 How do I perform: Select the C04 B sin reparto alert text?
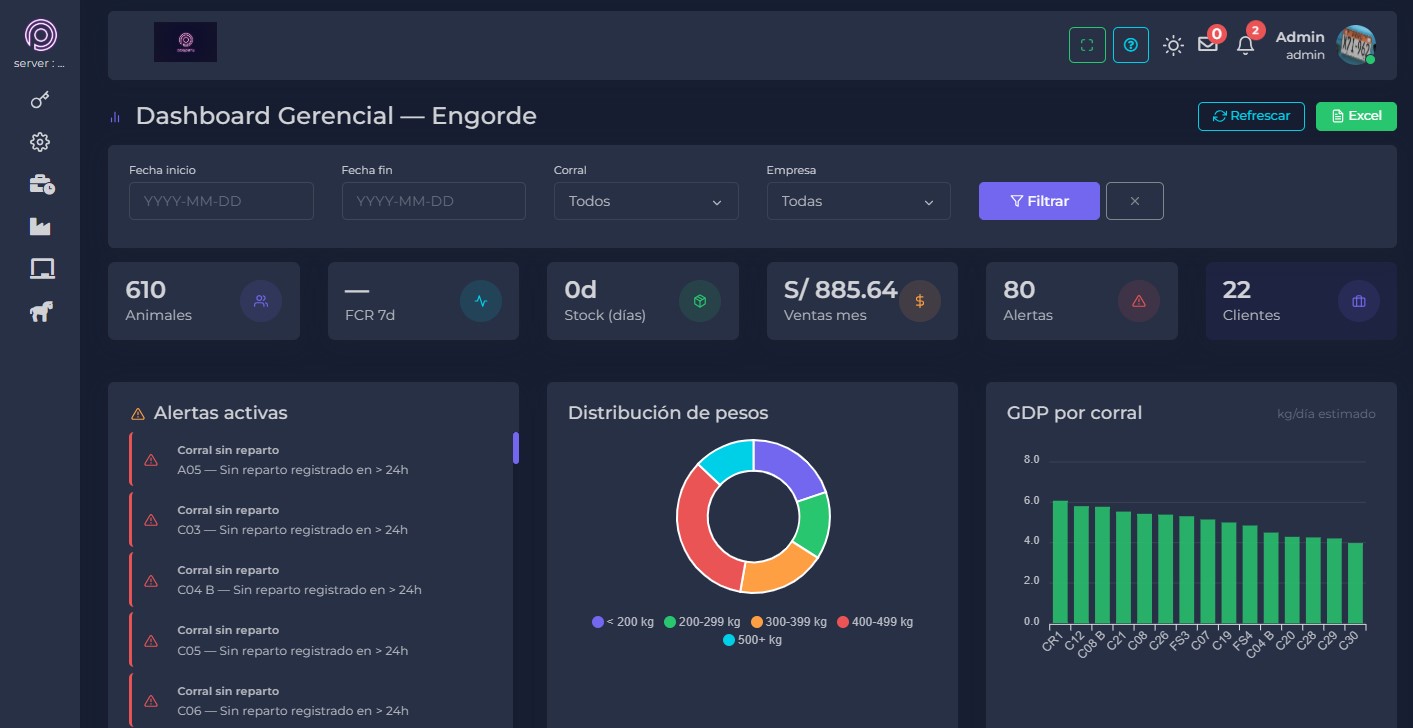(x=300, y=590)
